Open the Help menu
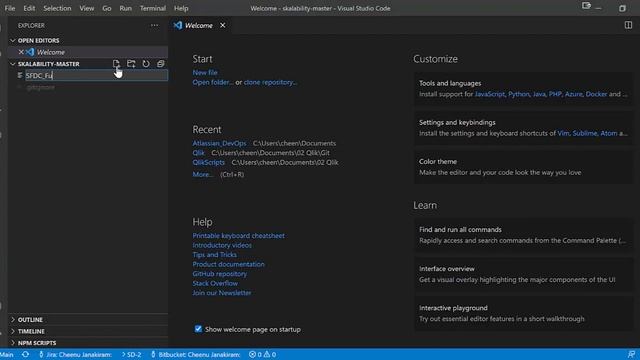 (181, 8)
